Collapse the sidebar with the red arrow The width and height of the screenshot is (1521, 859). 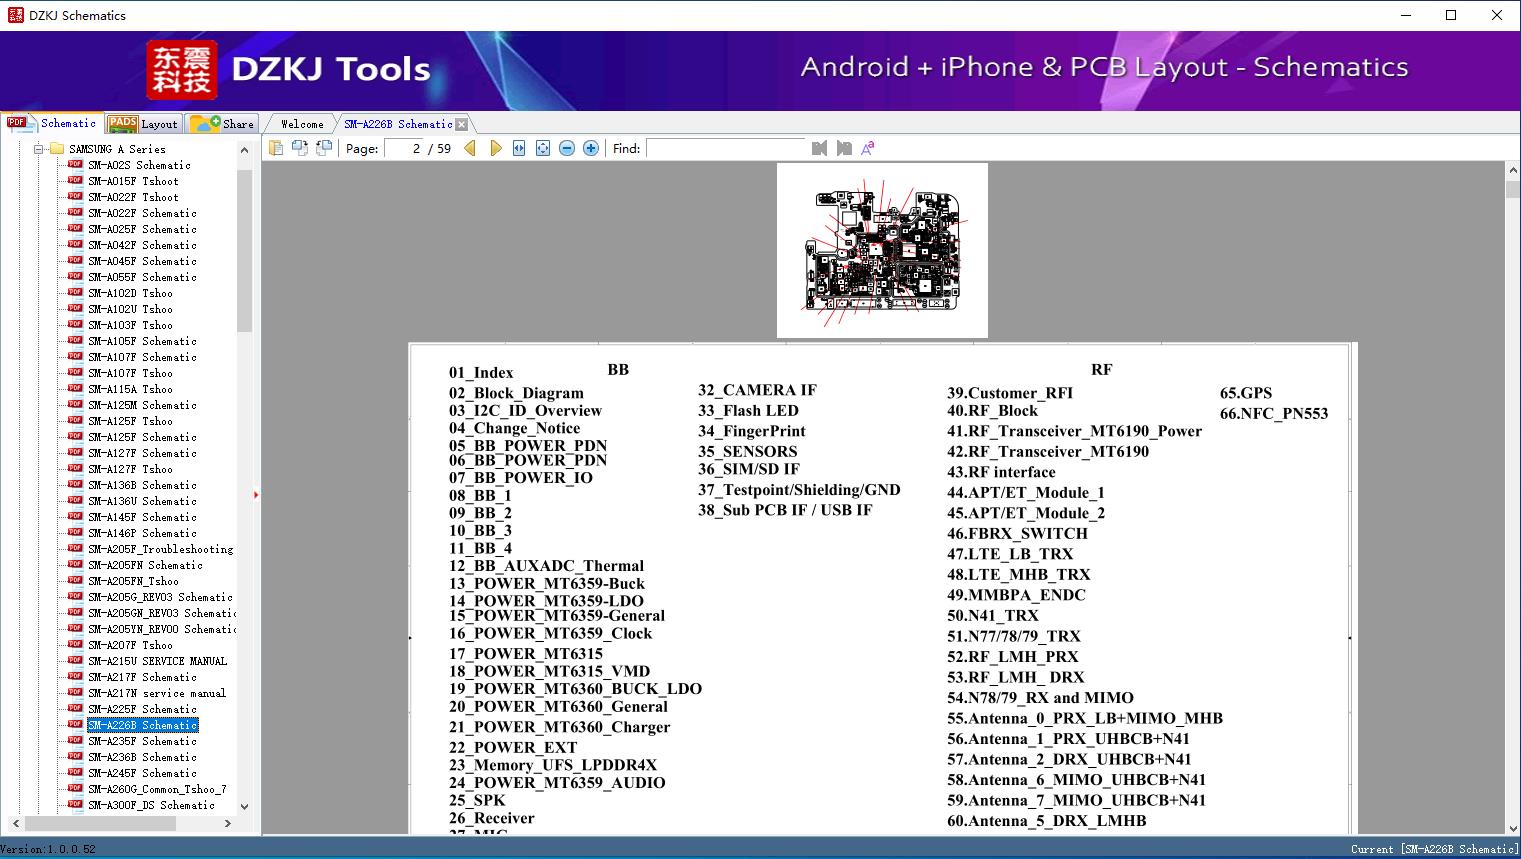click(256, 495)
